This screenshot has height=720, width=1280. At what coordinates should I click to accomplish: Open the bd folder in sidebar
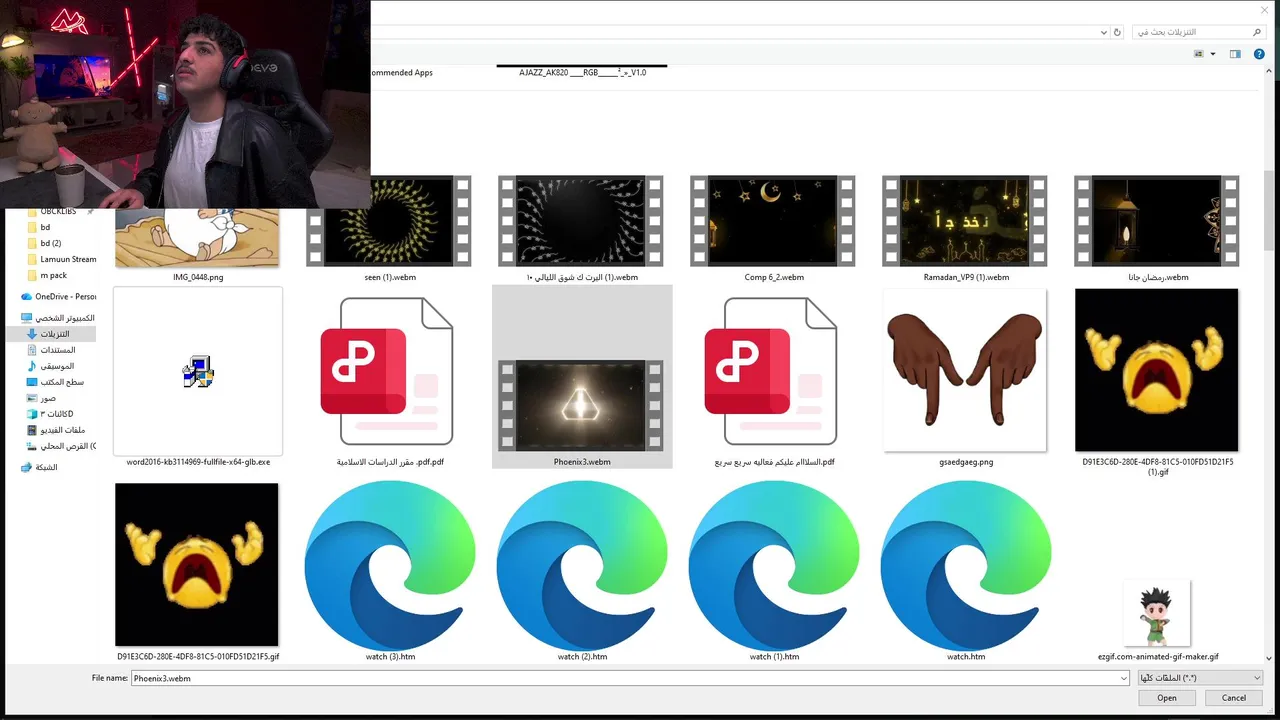45,227
